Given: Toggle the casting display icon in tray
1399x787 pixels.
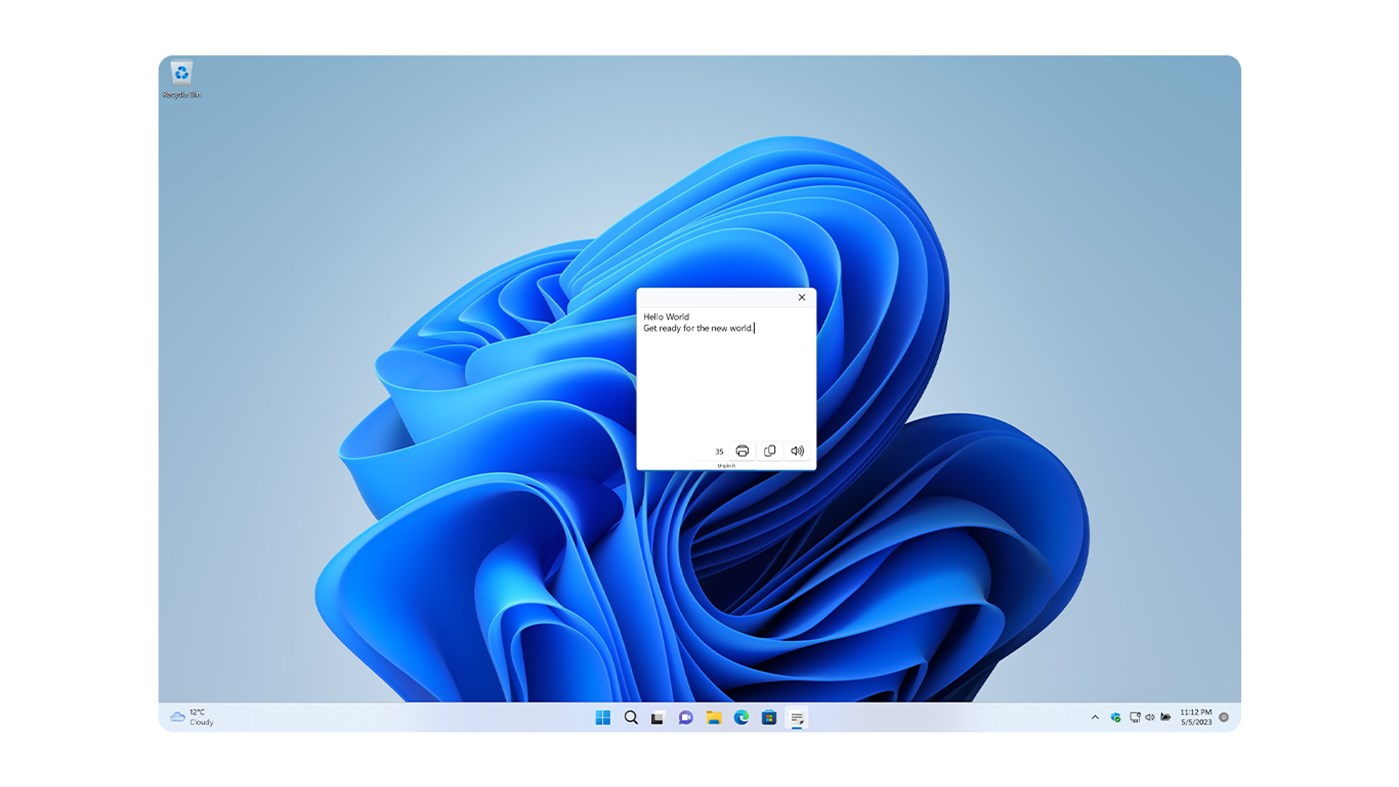Looking at the screenshot, I should click(x=1132, y=715).
